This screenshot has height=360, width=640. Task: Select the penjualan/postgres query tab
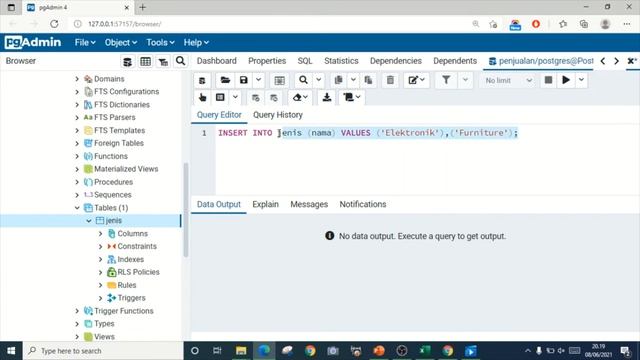point(540,61)
